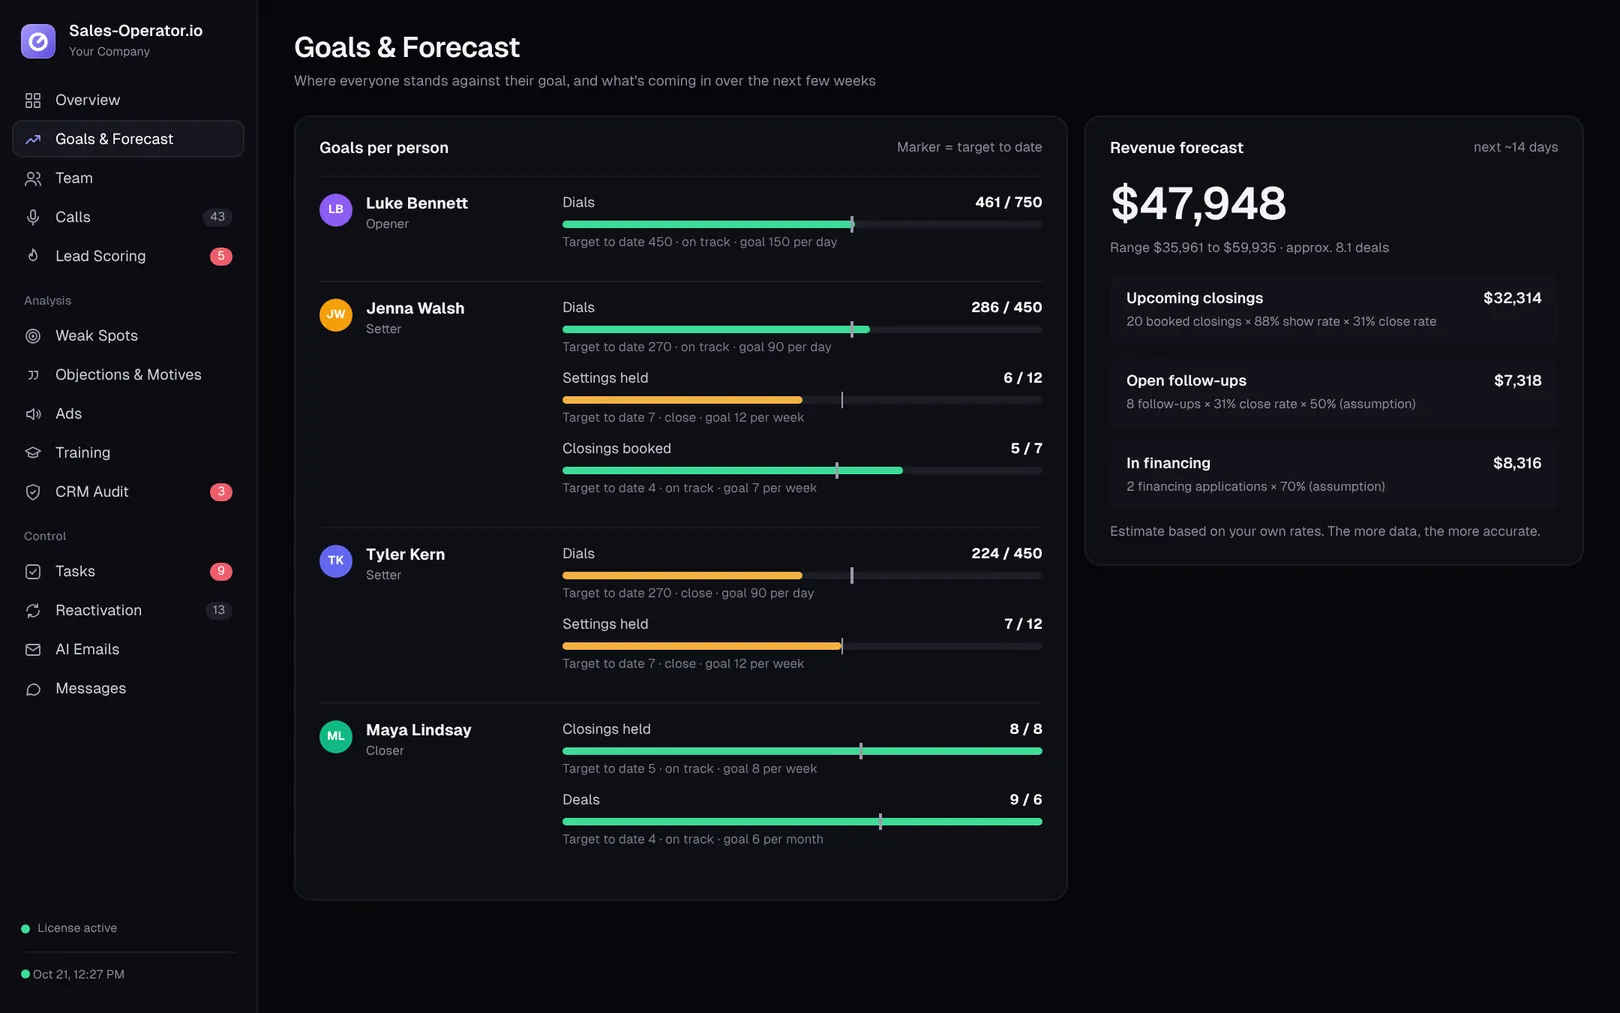Click the Lead Scoring flame icon
Screen dimensions: 1620x1013
33,256
